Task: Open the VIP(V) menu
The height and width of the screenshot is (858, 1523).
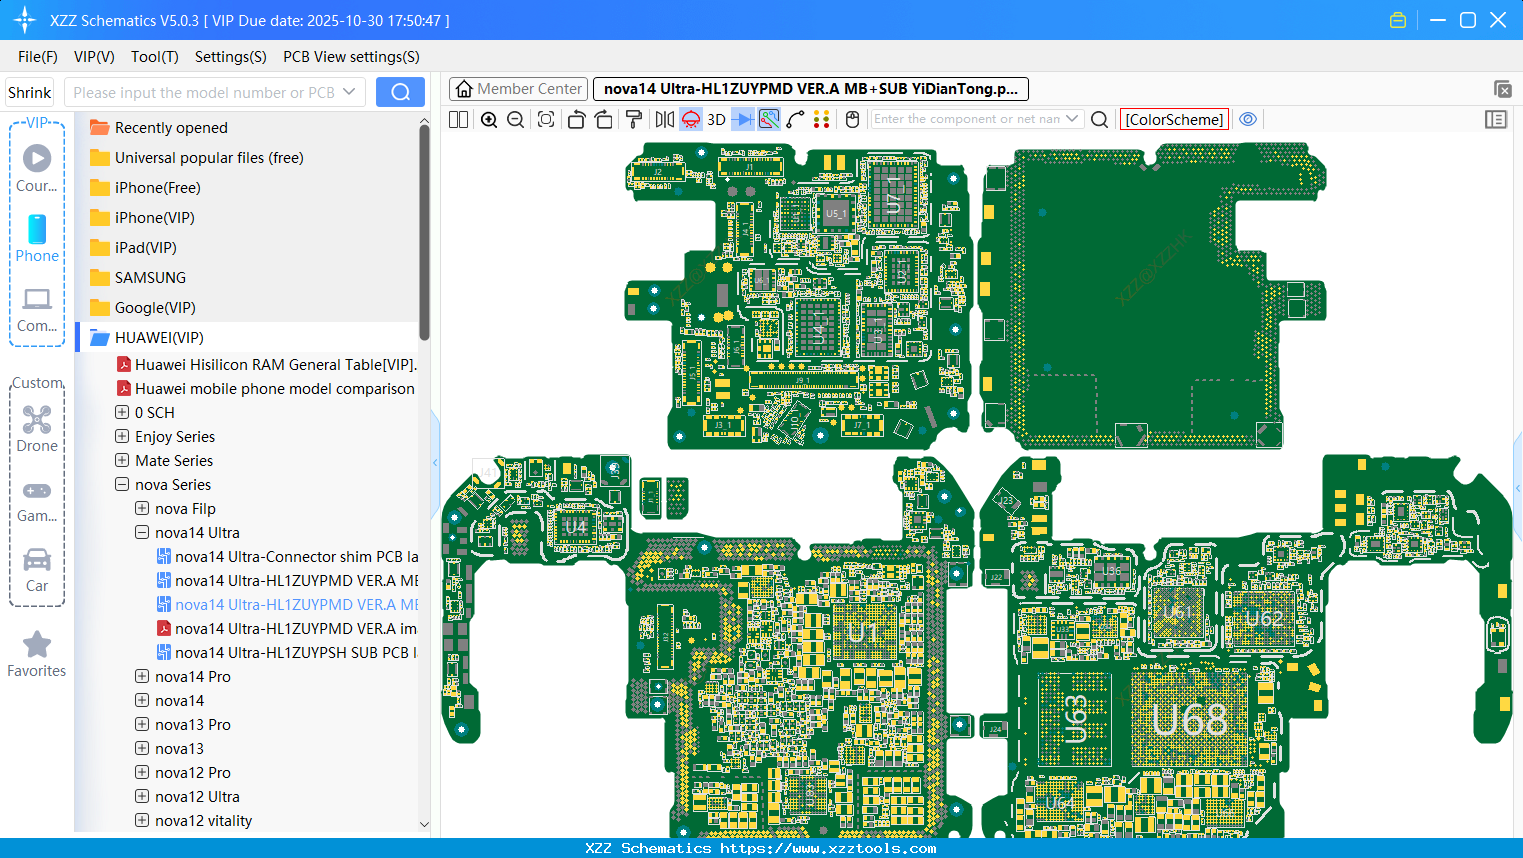Action: pyautogui.click(x=94, y=57)
